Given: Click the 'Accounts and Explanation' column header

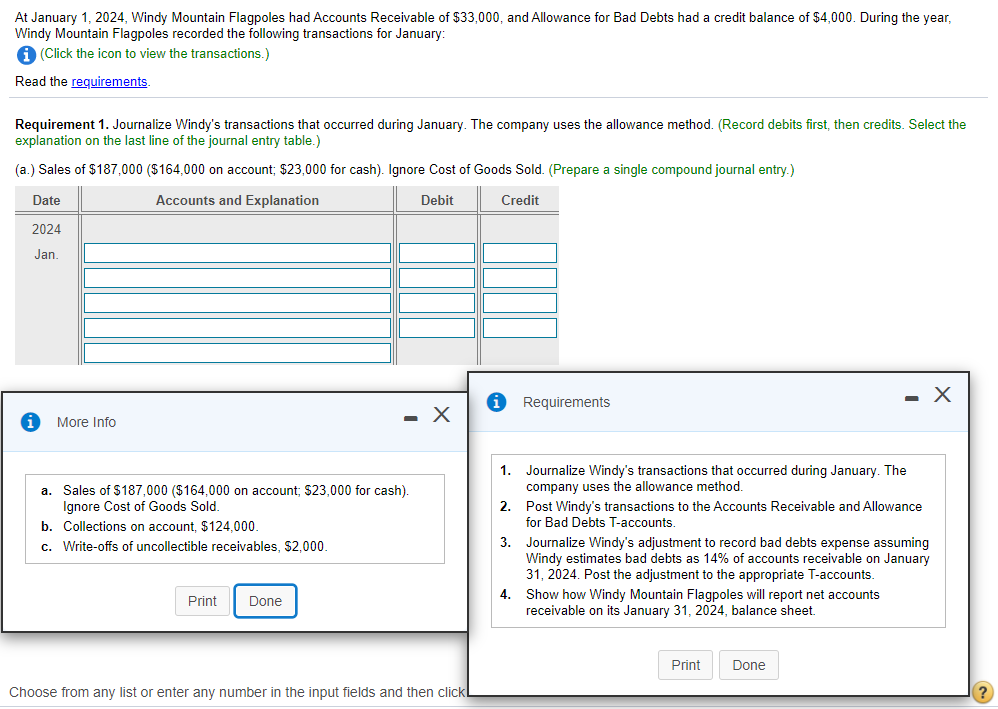Looking at the screenshot, I should click(x=237, y=200).
